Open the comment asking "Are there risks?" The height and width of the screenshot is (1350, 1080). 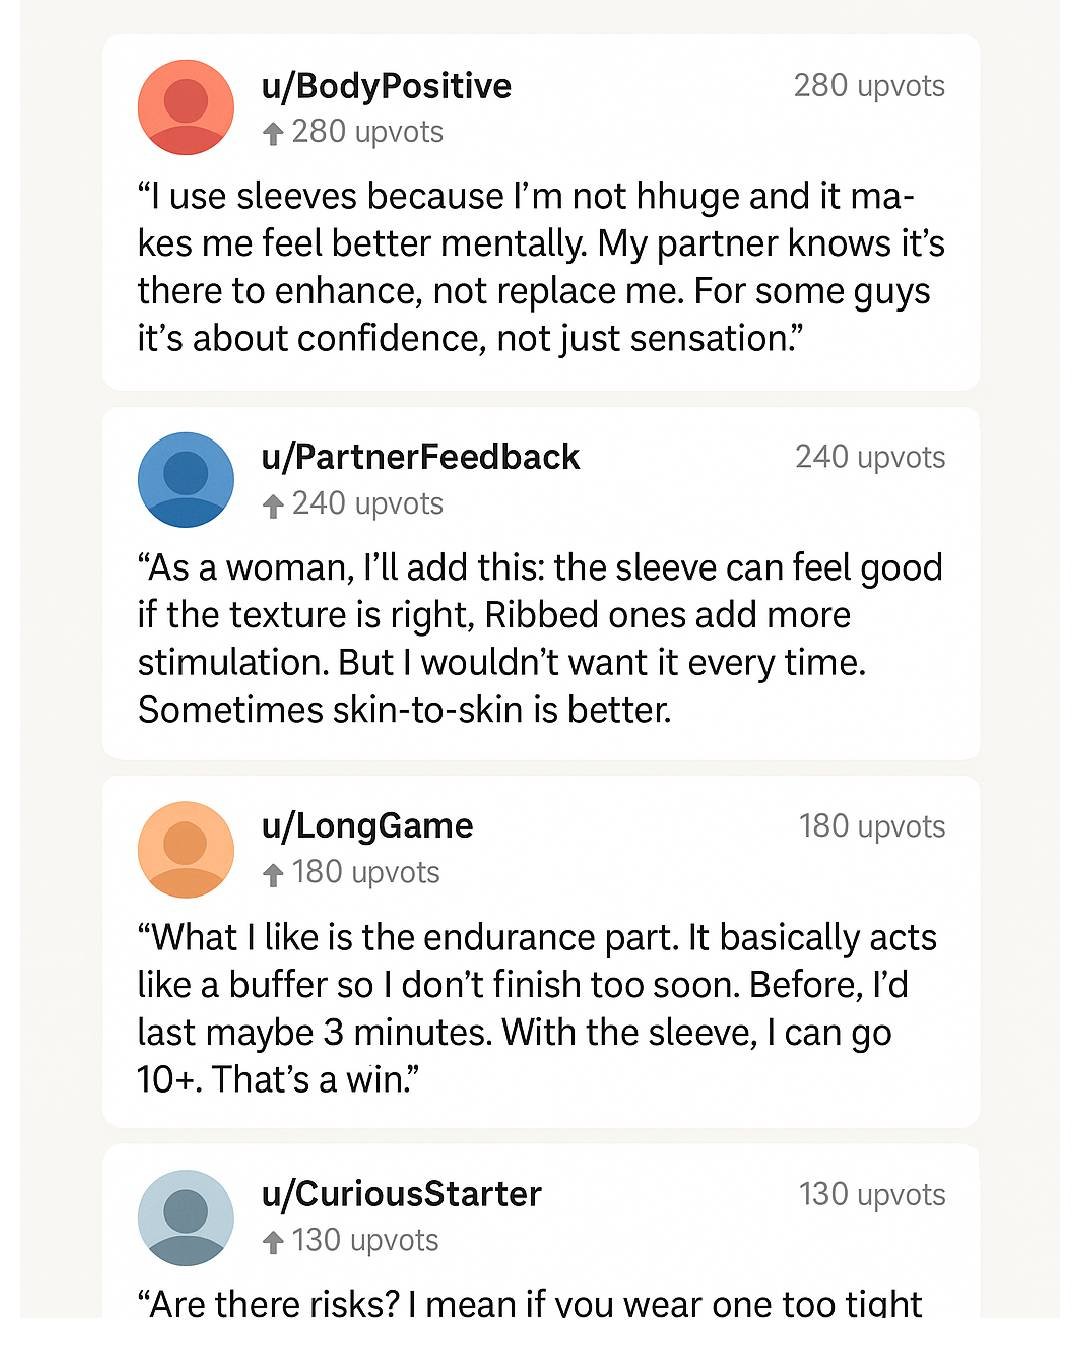click(530, 1303)
